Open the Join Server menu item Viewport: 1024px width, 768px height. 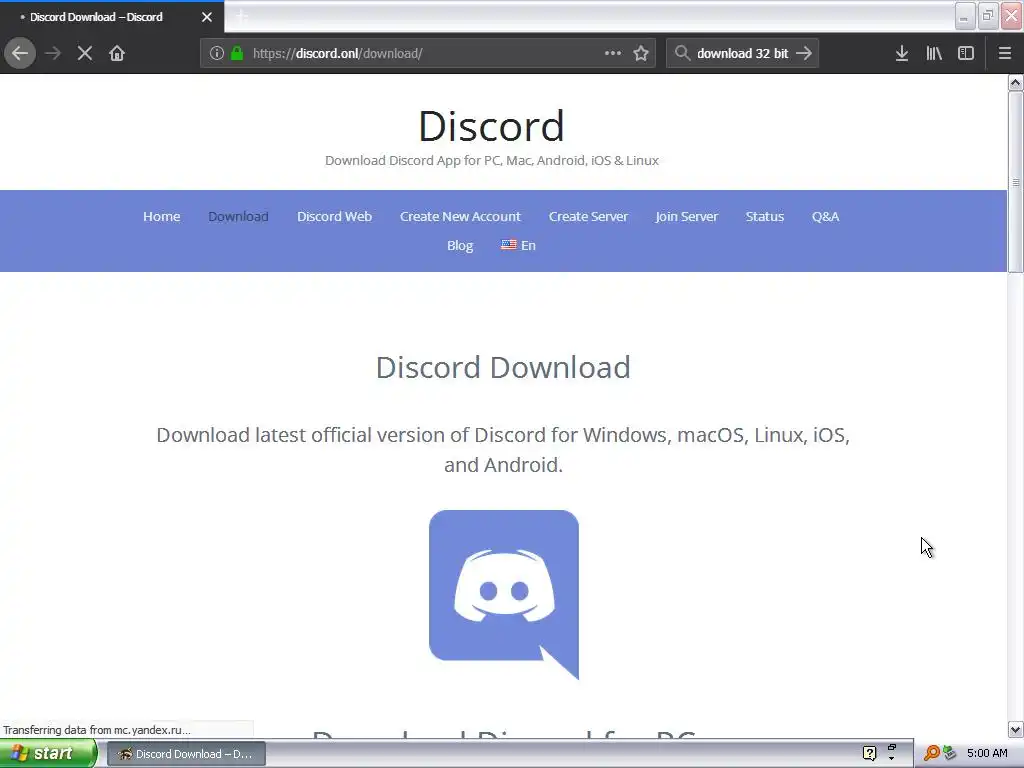[686, 216]
